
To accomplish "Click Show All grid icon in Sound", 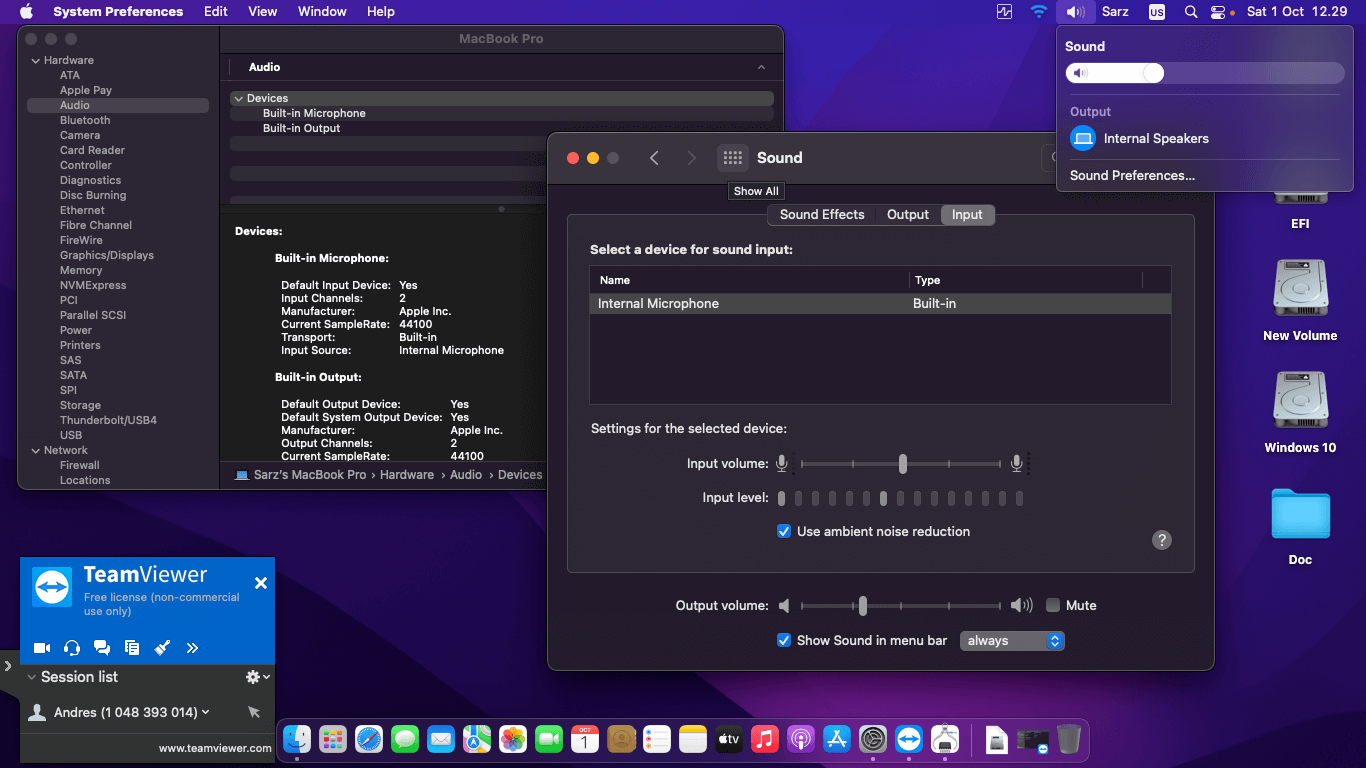I will pyautogui.click(x=733, y=158).
